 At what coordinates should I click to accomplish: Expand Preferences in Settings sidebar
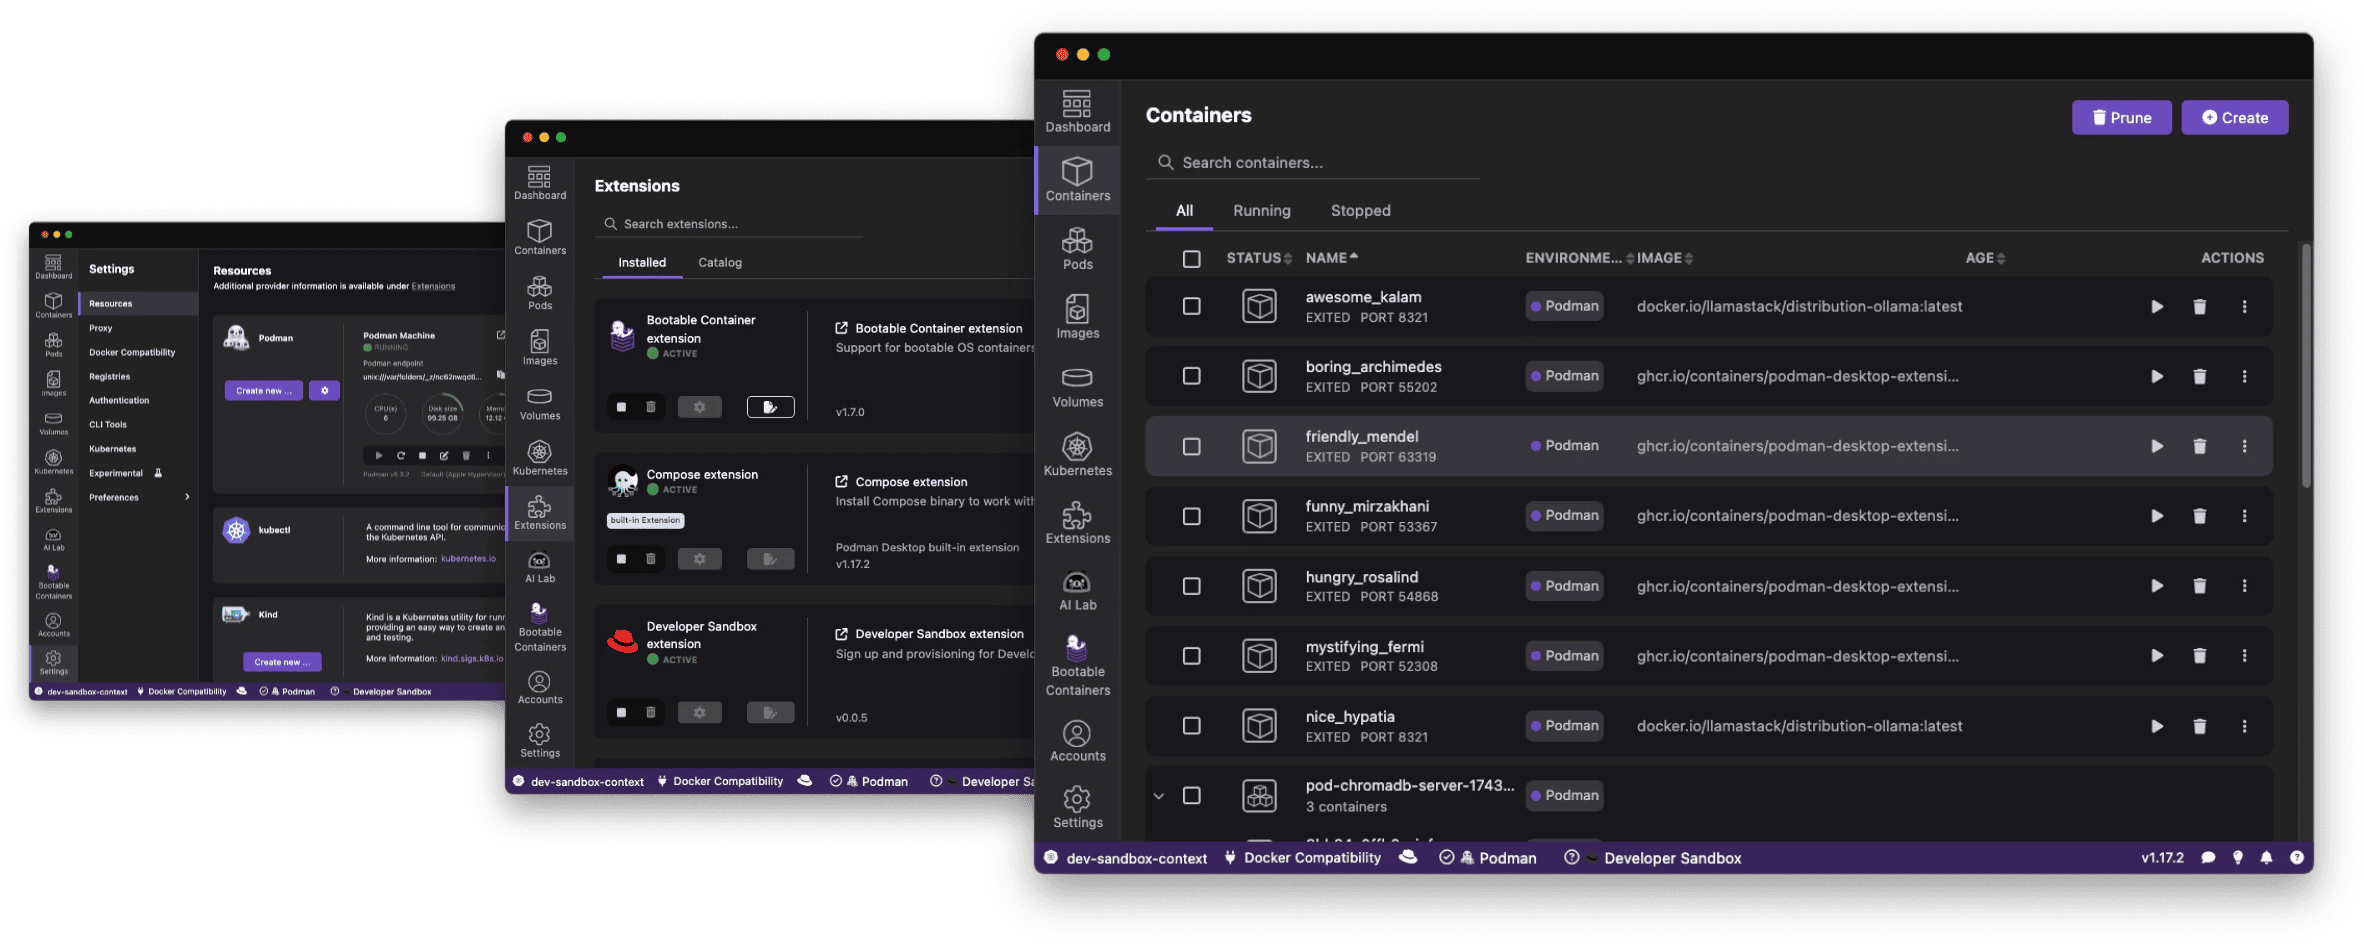(187, 497)
